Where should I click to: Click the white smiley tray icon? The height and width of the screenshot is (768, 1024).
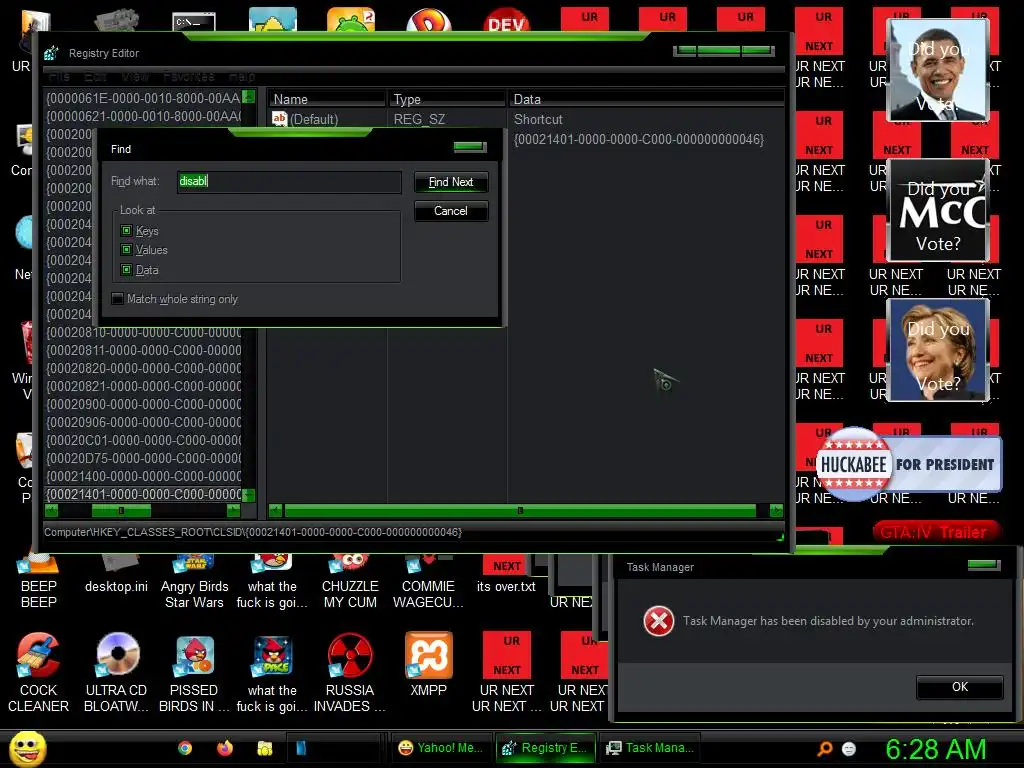tap(849, 748)
